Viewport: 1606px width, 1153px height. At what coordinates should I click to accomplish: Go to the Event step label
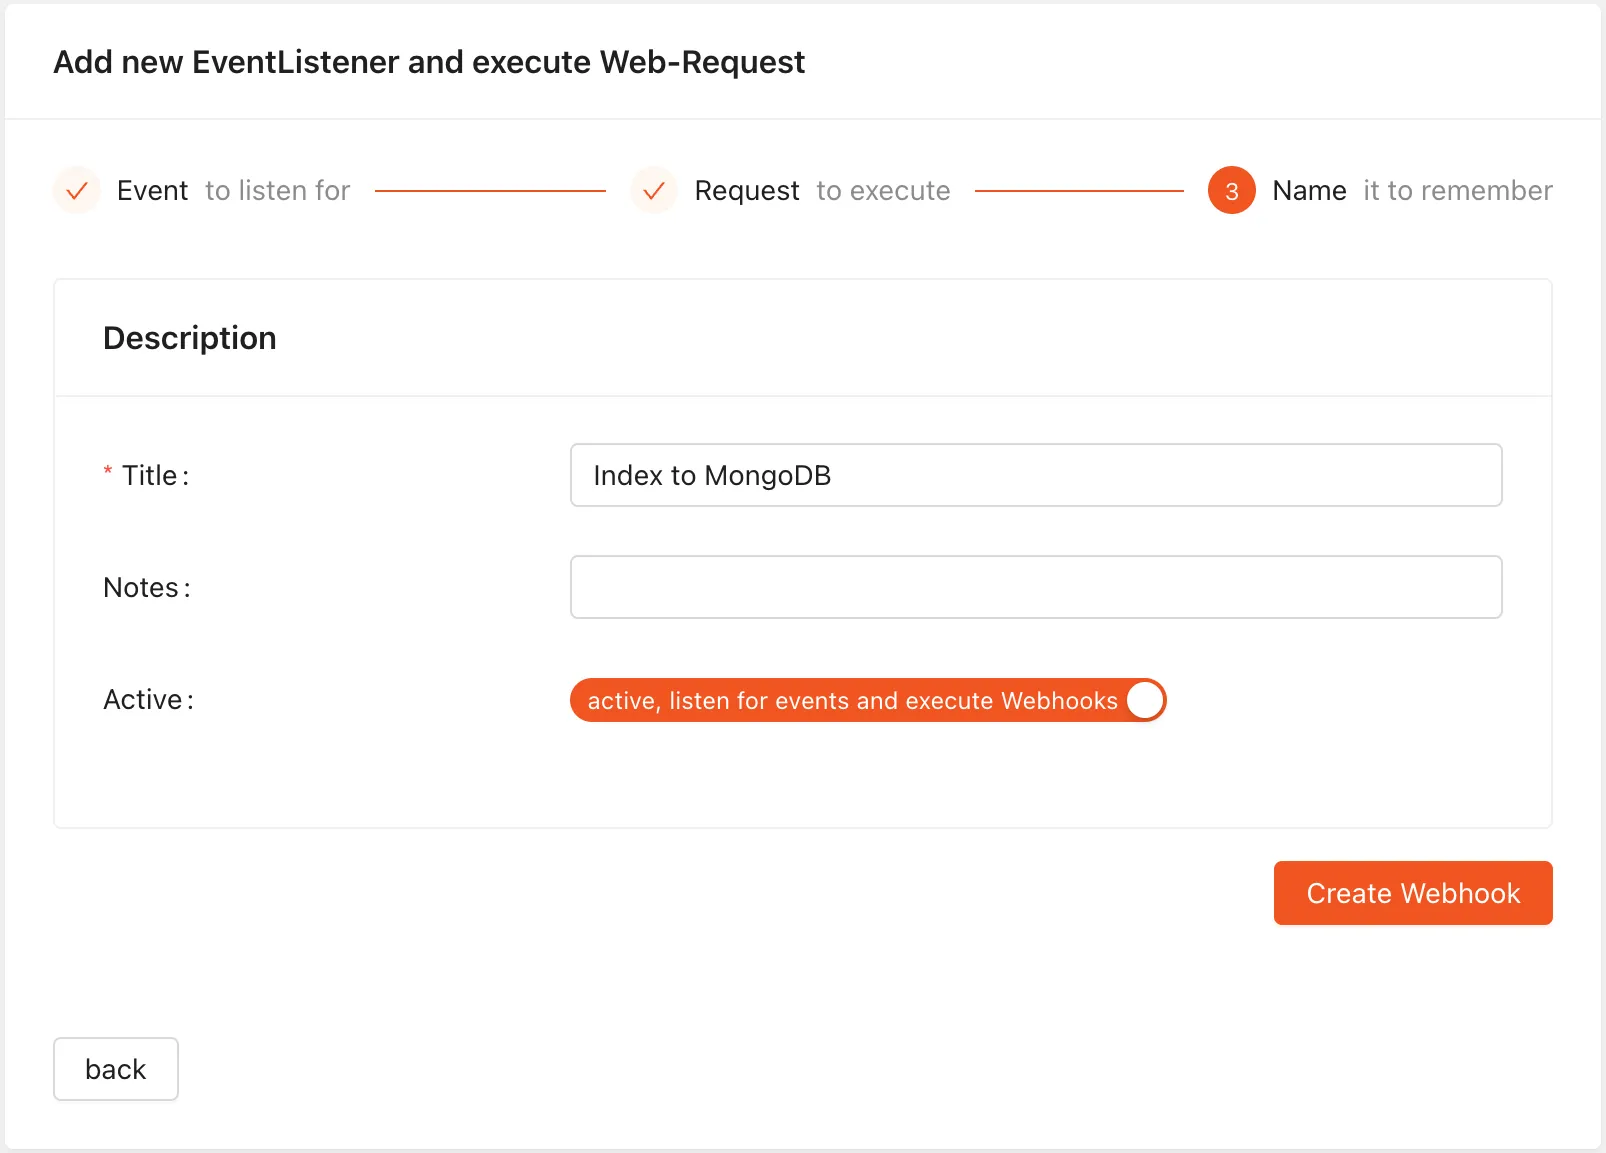tap(152, 190)
